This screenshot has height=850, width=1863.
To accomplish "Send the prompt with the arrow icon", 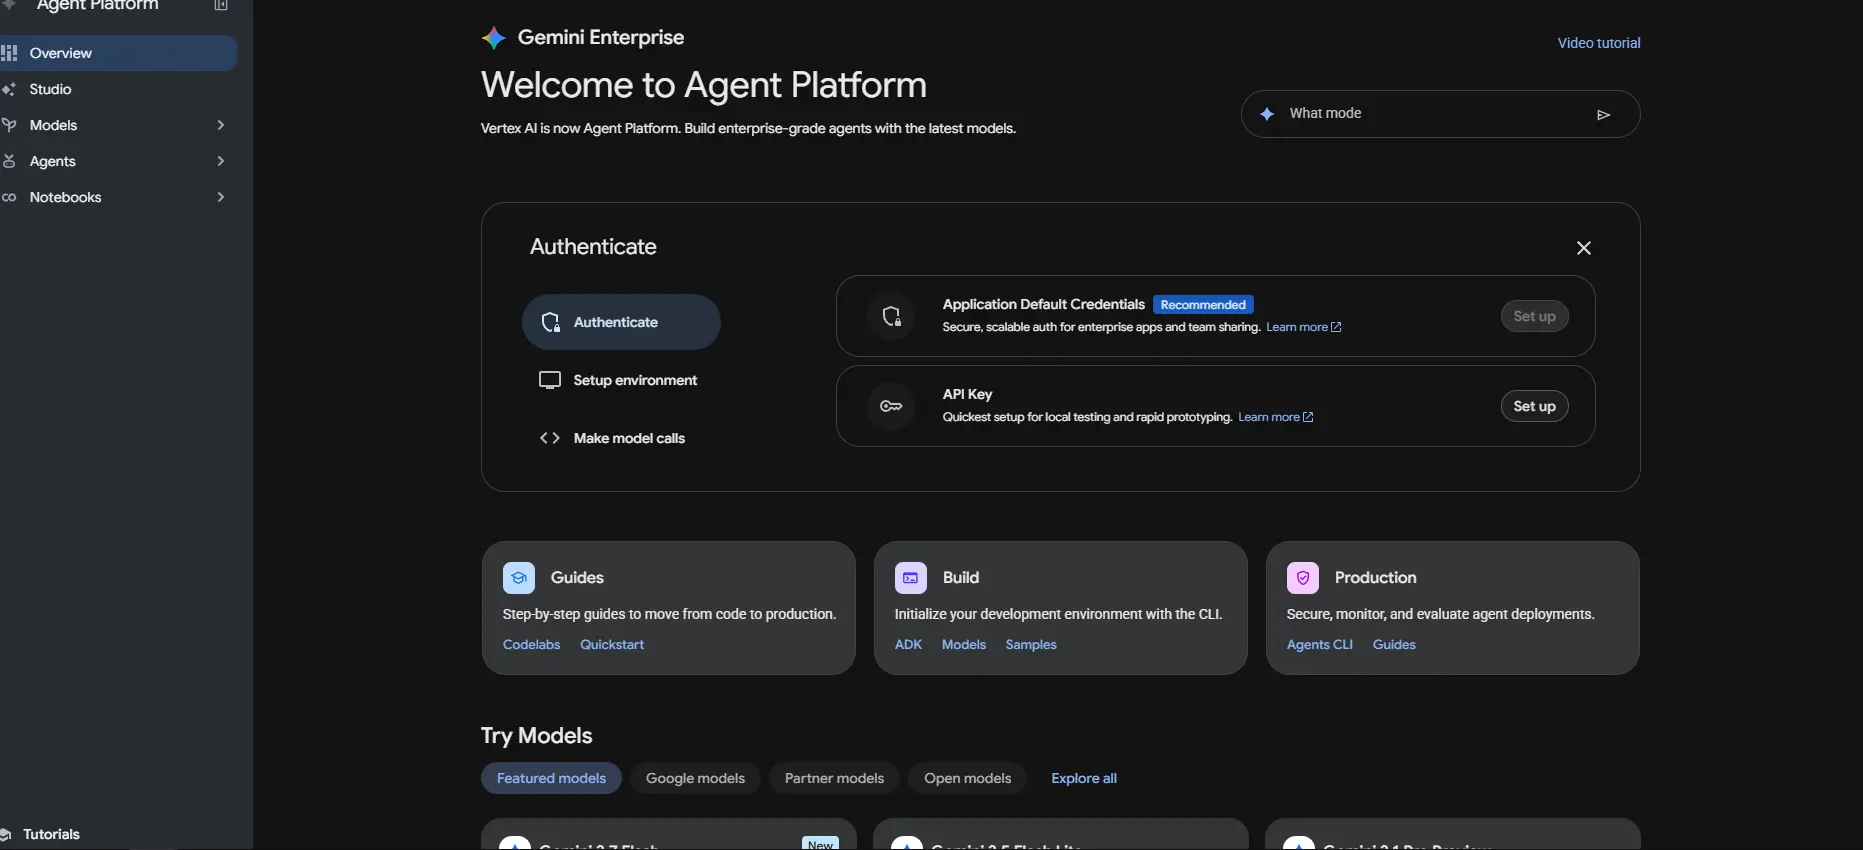I will coord(1603,115).
